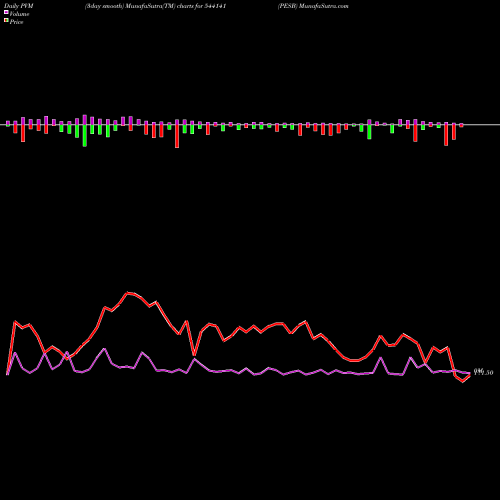Click the 'Daily PVM' title text
The width and height of the screenshot is (500, 500).
coord(19,6)
